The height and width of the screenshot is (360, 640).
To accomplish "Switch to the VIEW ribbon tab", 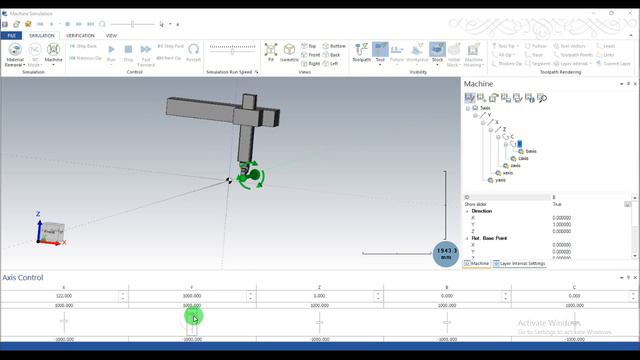I will click(111, 36).
